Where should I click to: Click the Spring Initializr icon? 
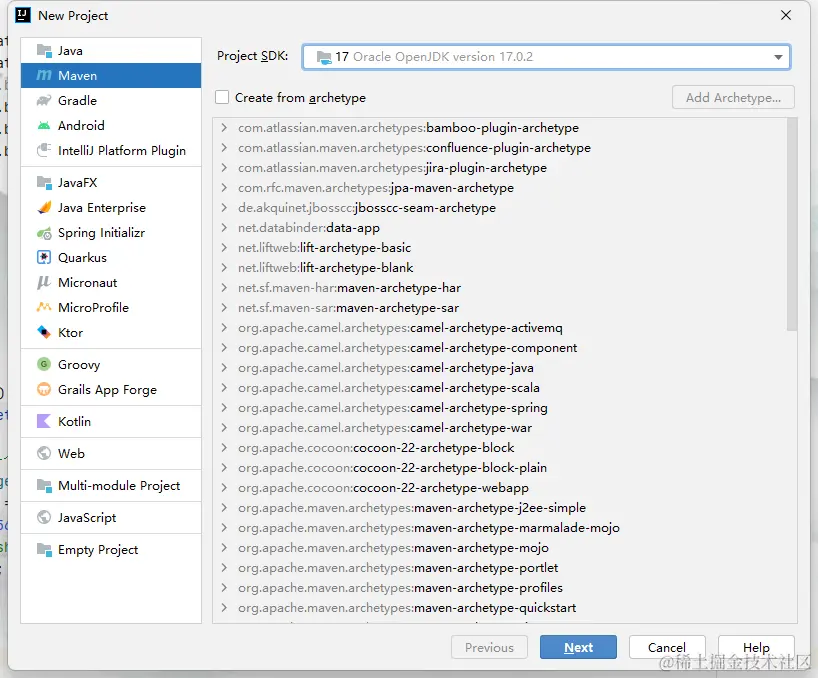pos(44,233)
